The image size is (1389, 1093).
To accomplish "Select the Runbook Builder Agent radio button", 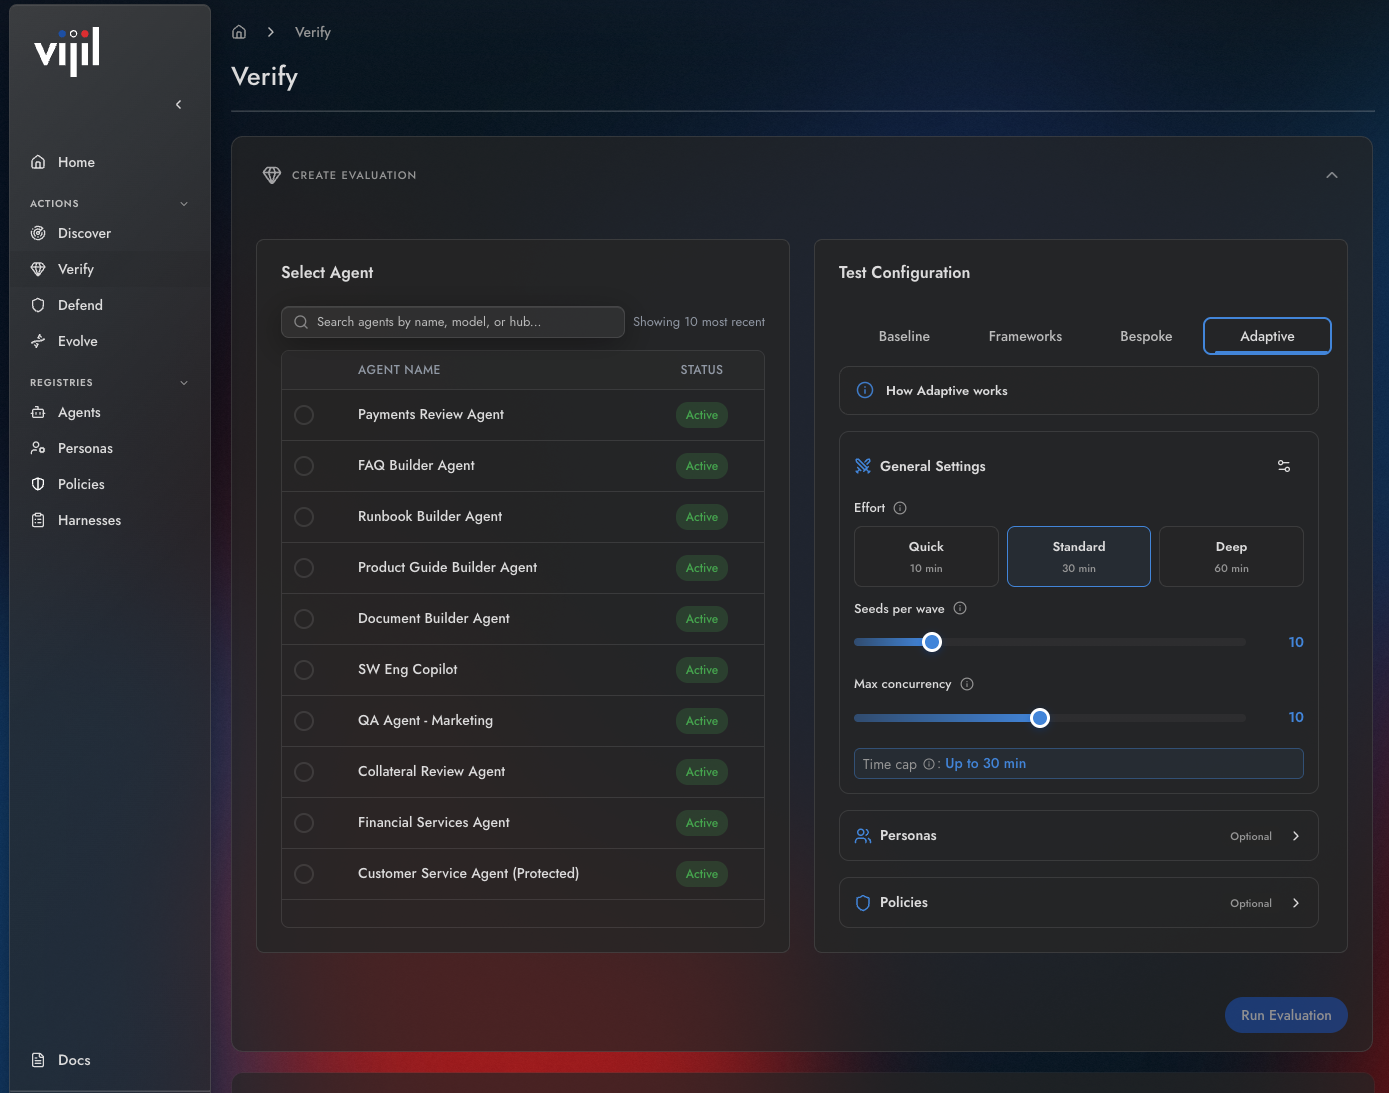I will coord(304,517).
